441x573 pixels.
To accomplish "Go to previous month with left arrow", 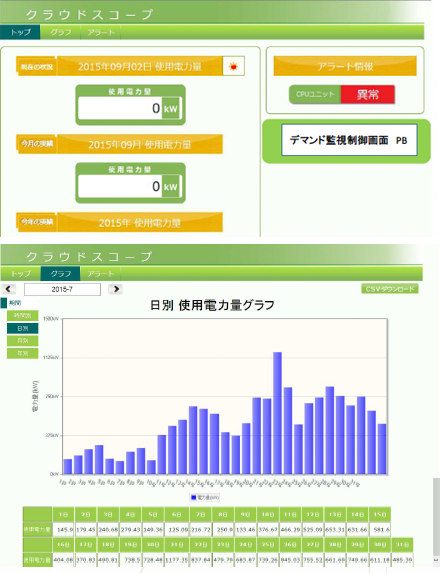I will click(9, 289).
